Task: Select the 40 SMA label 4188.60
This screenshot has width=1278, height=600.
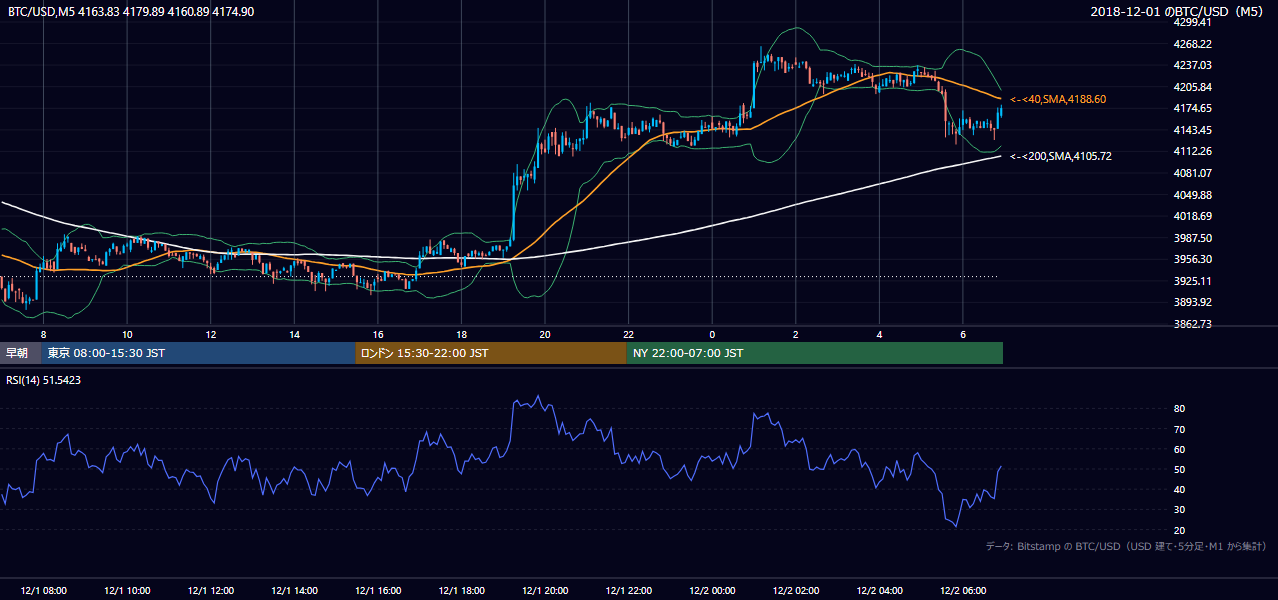Action: point(1058,100)
